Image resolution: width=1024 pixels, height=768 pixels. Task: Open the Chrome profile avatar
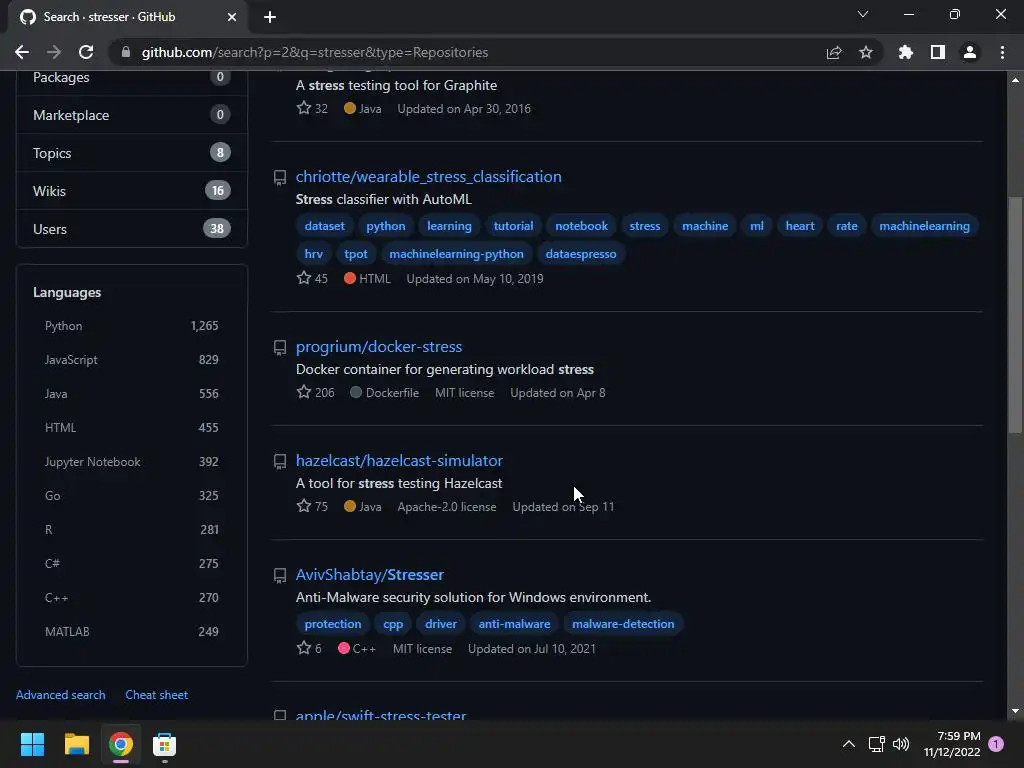970,52
